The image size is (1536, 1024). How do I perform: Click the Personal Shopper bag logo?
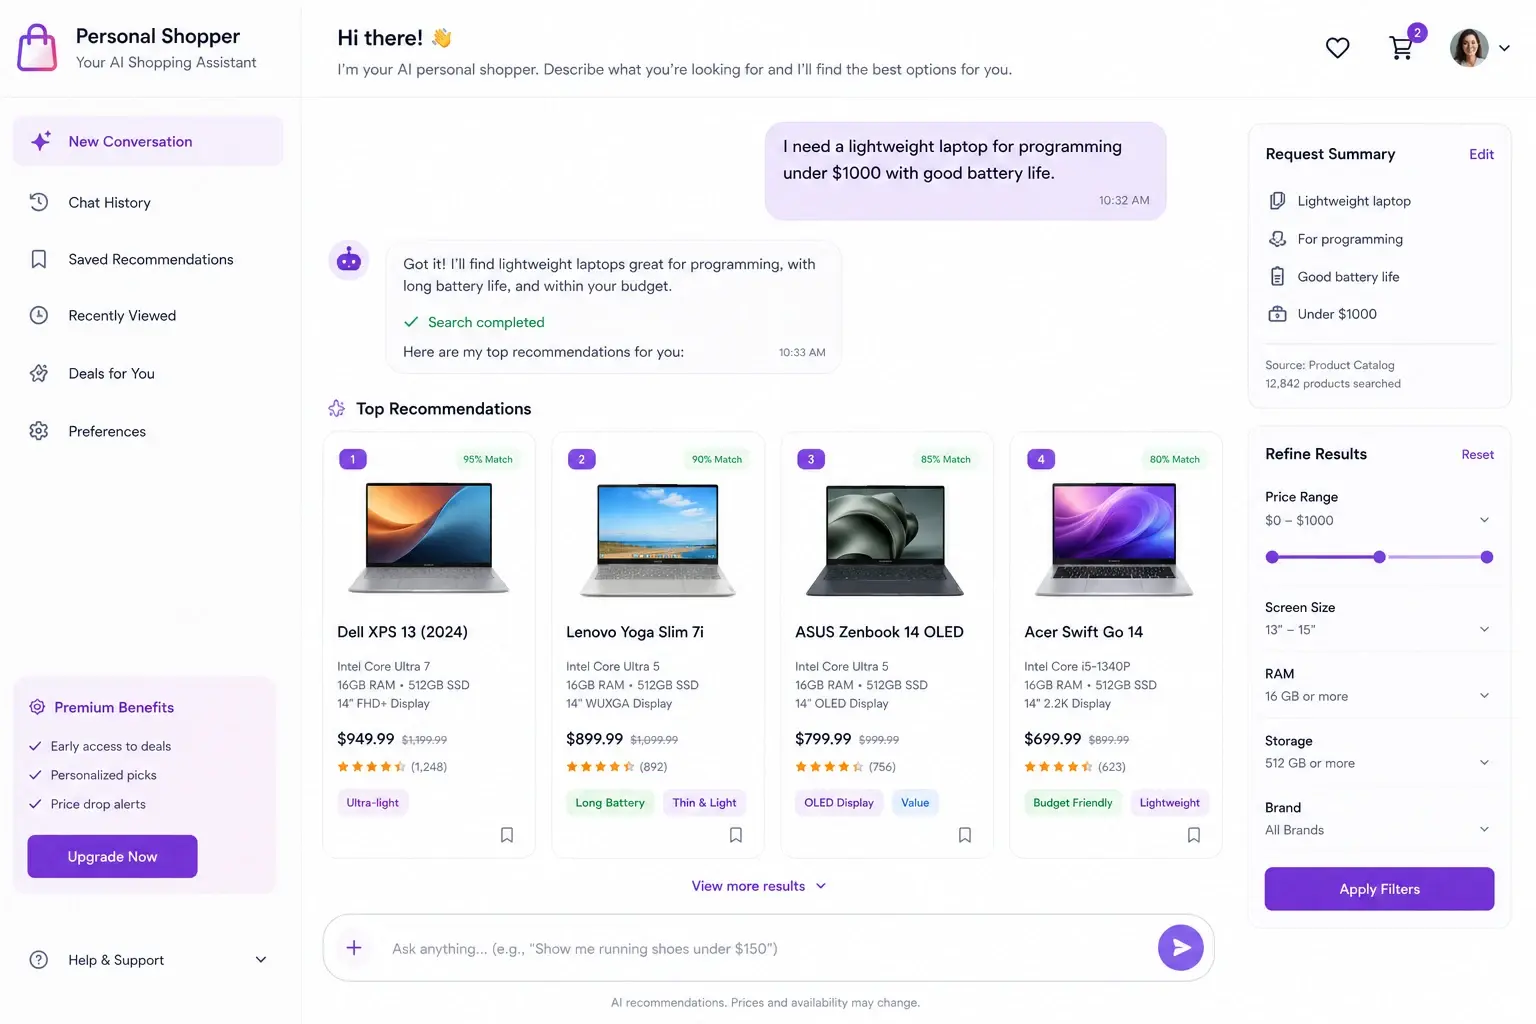[x=37, y=47]
